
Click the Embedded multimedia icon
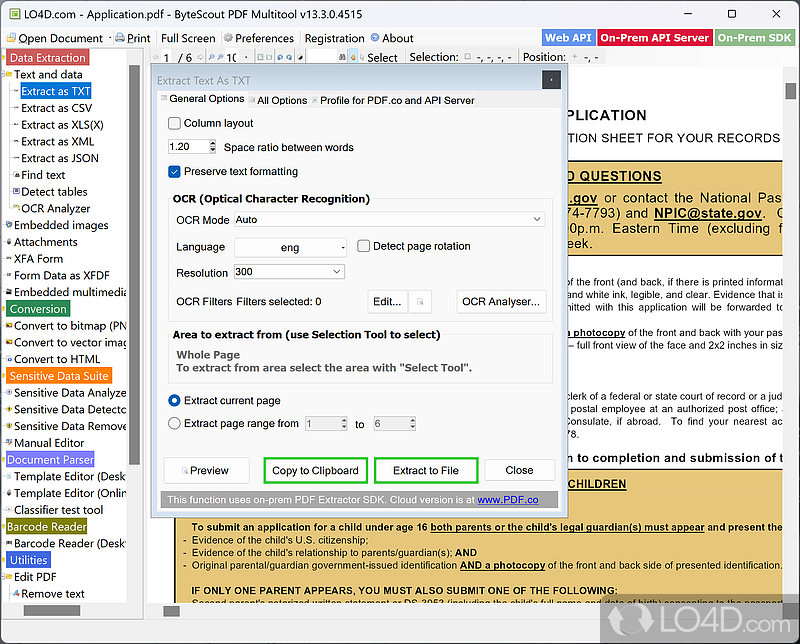9,292
